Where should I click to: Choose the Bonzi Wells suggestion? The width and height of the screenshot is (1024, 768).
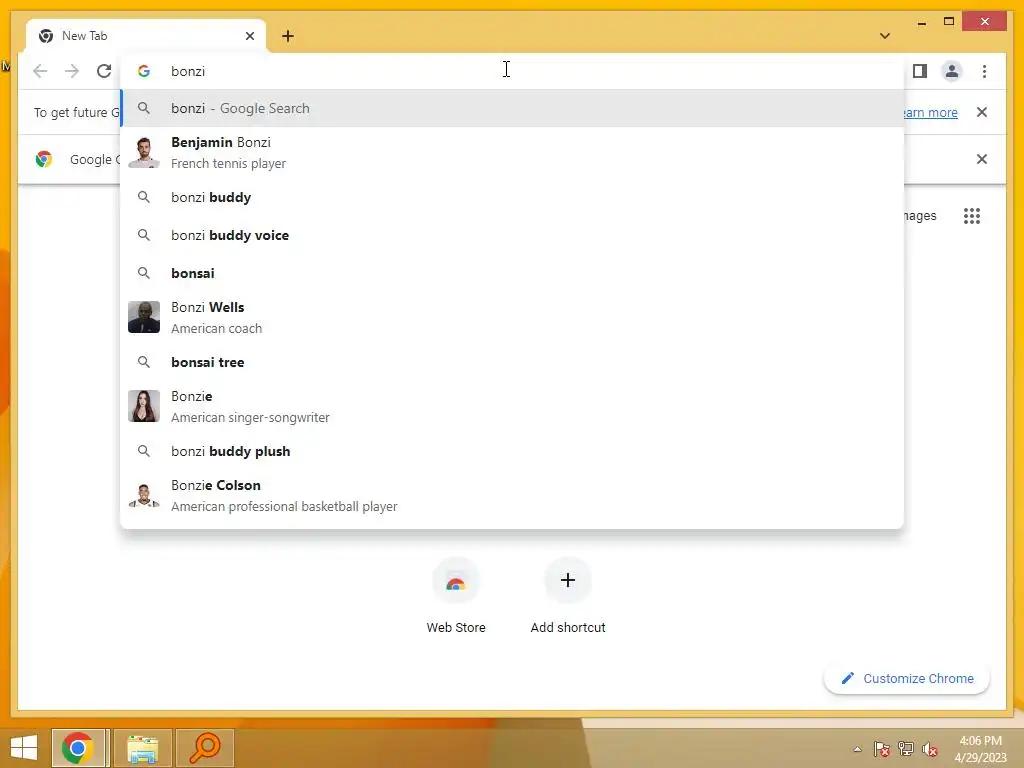512,317
